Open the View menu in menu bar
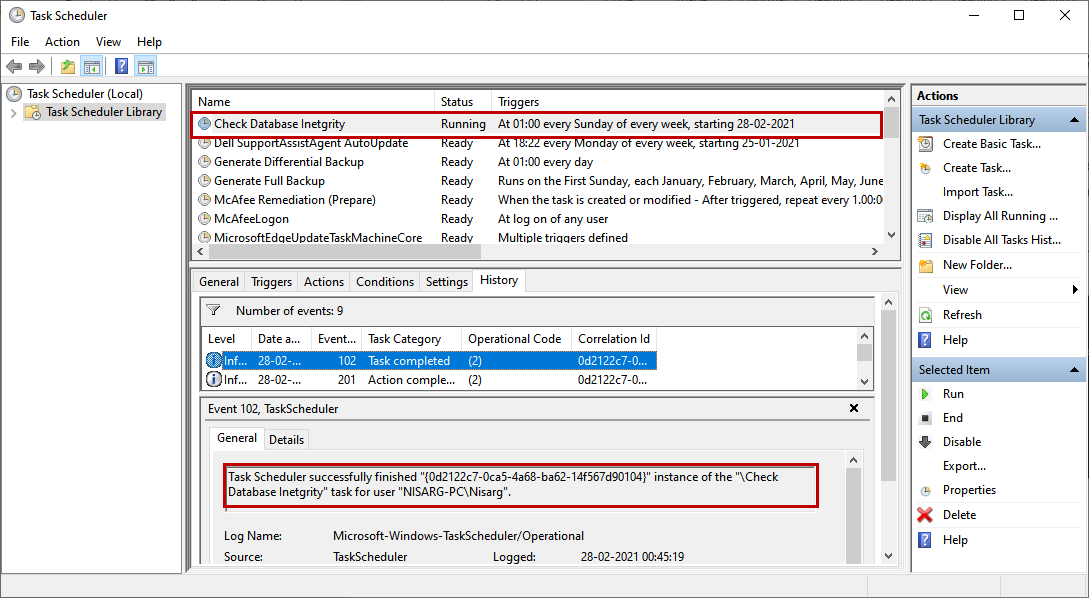Image resolution: width=1089 pixels, height=598 pixels. point(108,42)
